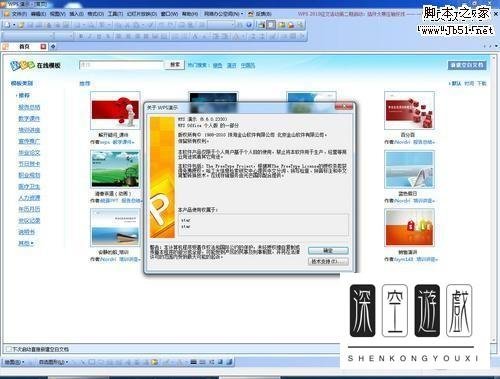500x379 pixels.
Task: Switch to the 首页 document tab
Action: 24,47
